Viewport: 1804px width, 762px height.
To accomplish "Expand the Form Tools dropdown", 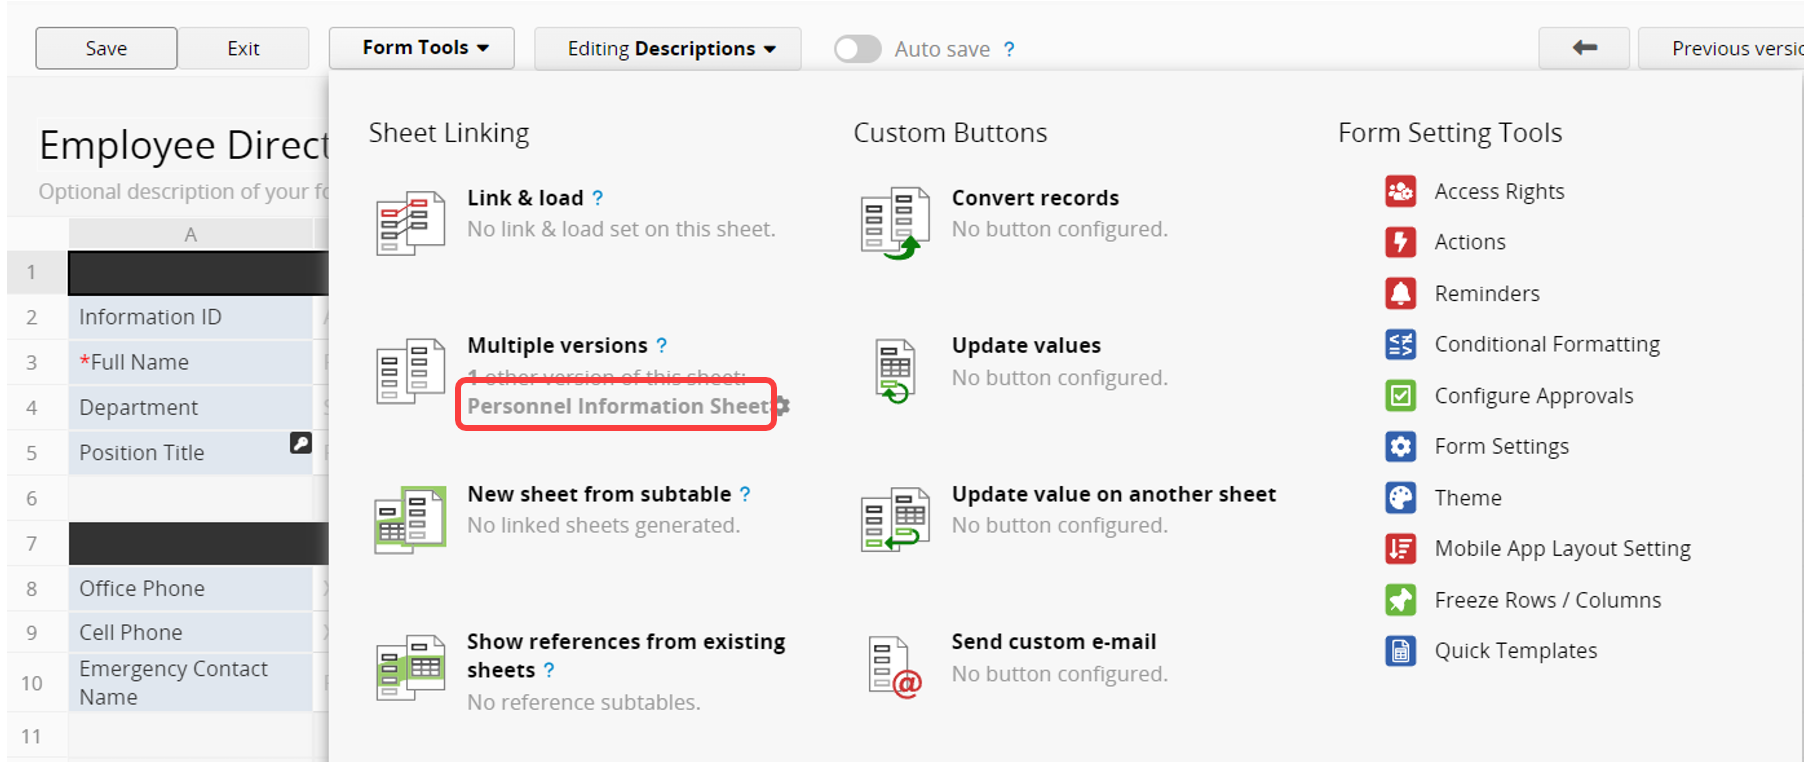I will [x=422, y=48].
